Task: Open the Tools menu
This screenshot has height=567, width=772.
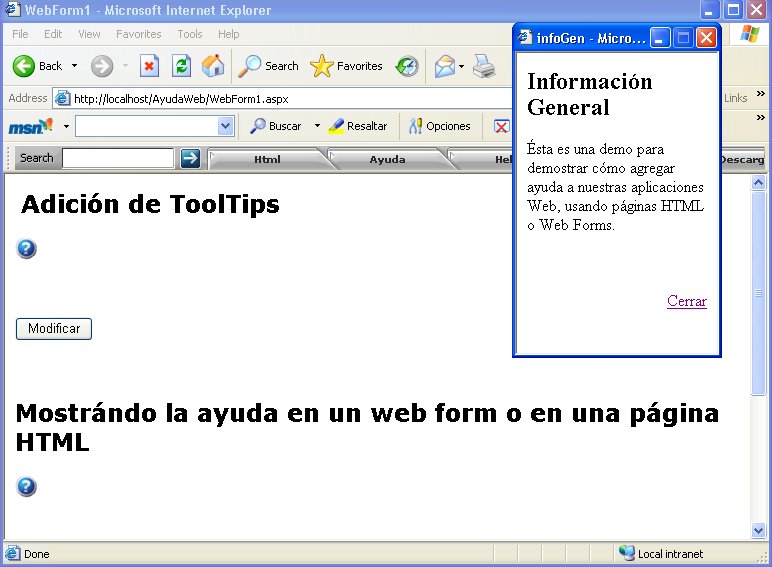Action: pos(189,34)
